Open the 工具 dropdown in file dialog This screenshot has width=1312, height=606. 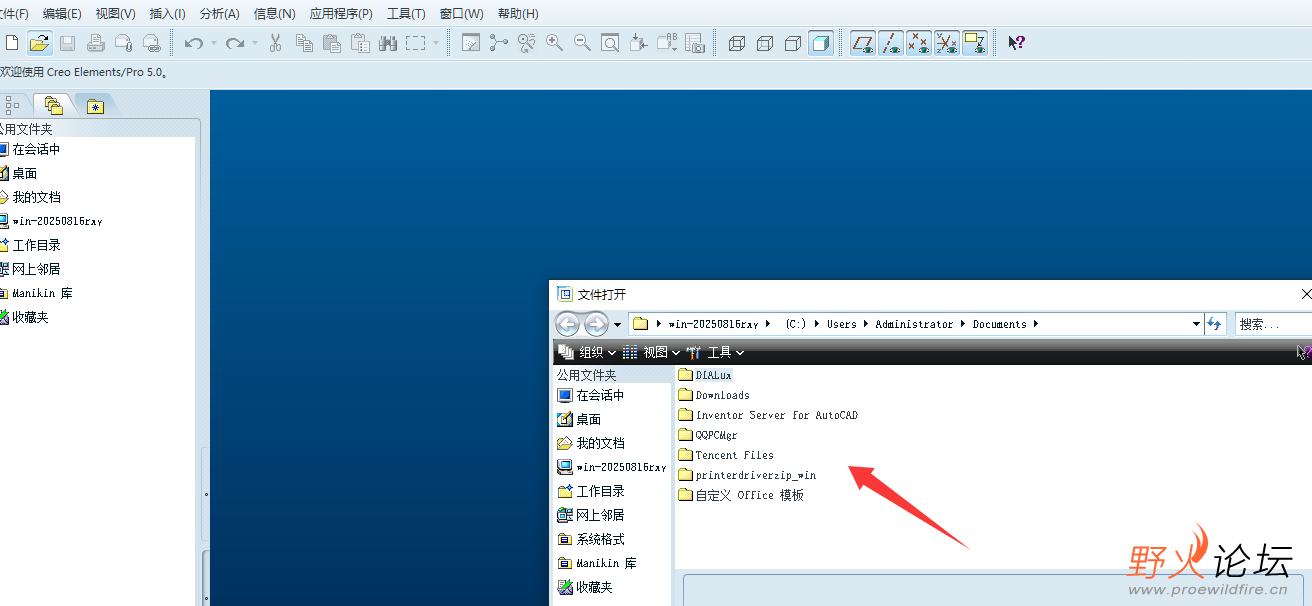tap(715, 352)
